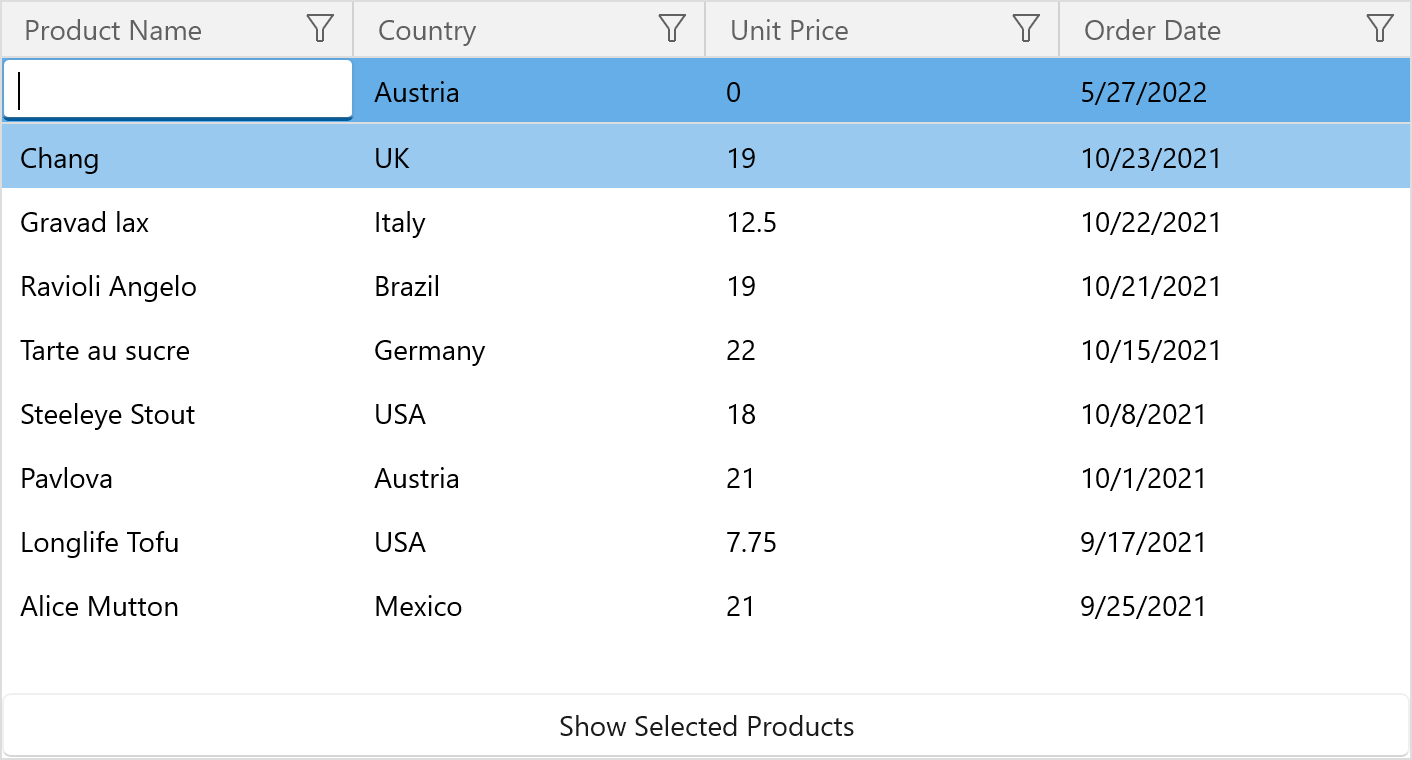Click the Germany country cell
Viewport: 1412px width, 760px height.
click(429, 351)
